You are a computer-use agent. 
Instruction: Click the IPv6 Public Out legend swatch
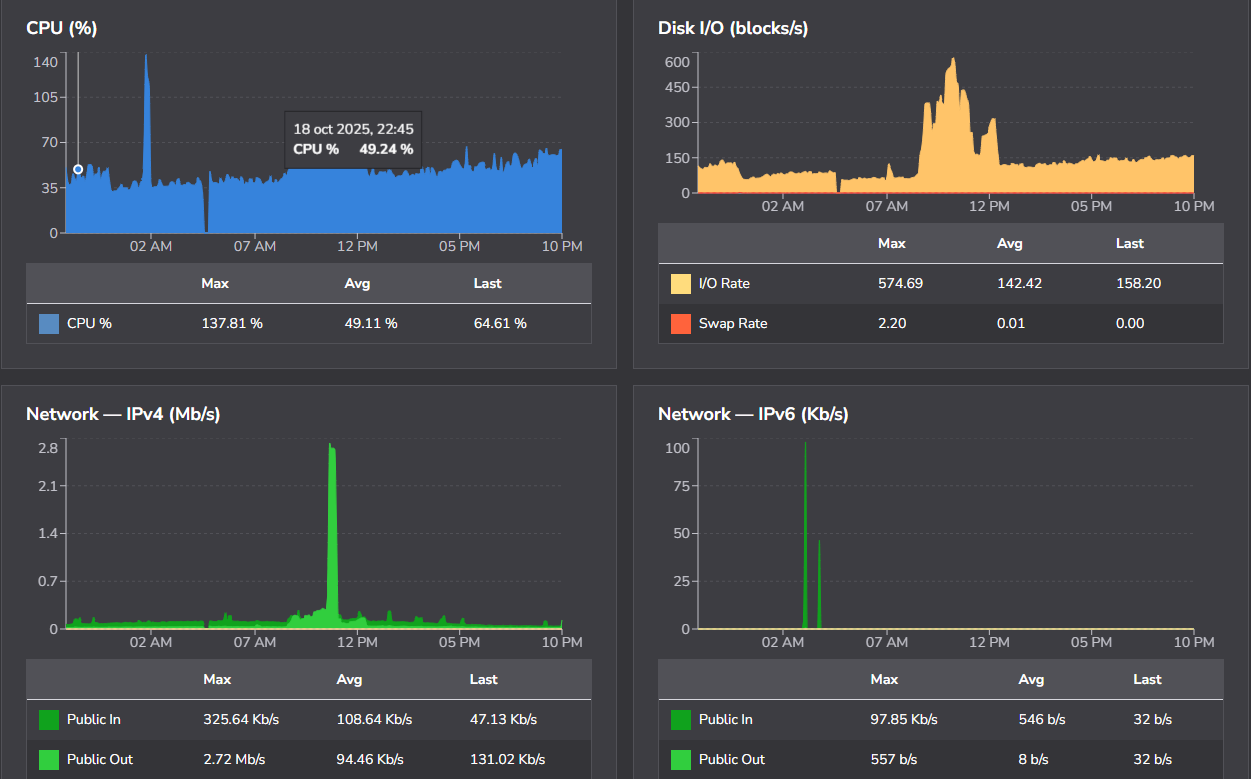click(681, 760)
